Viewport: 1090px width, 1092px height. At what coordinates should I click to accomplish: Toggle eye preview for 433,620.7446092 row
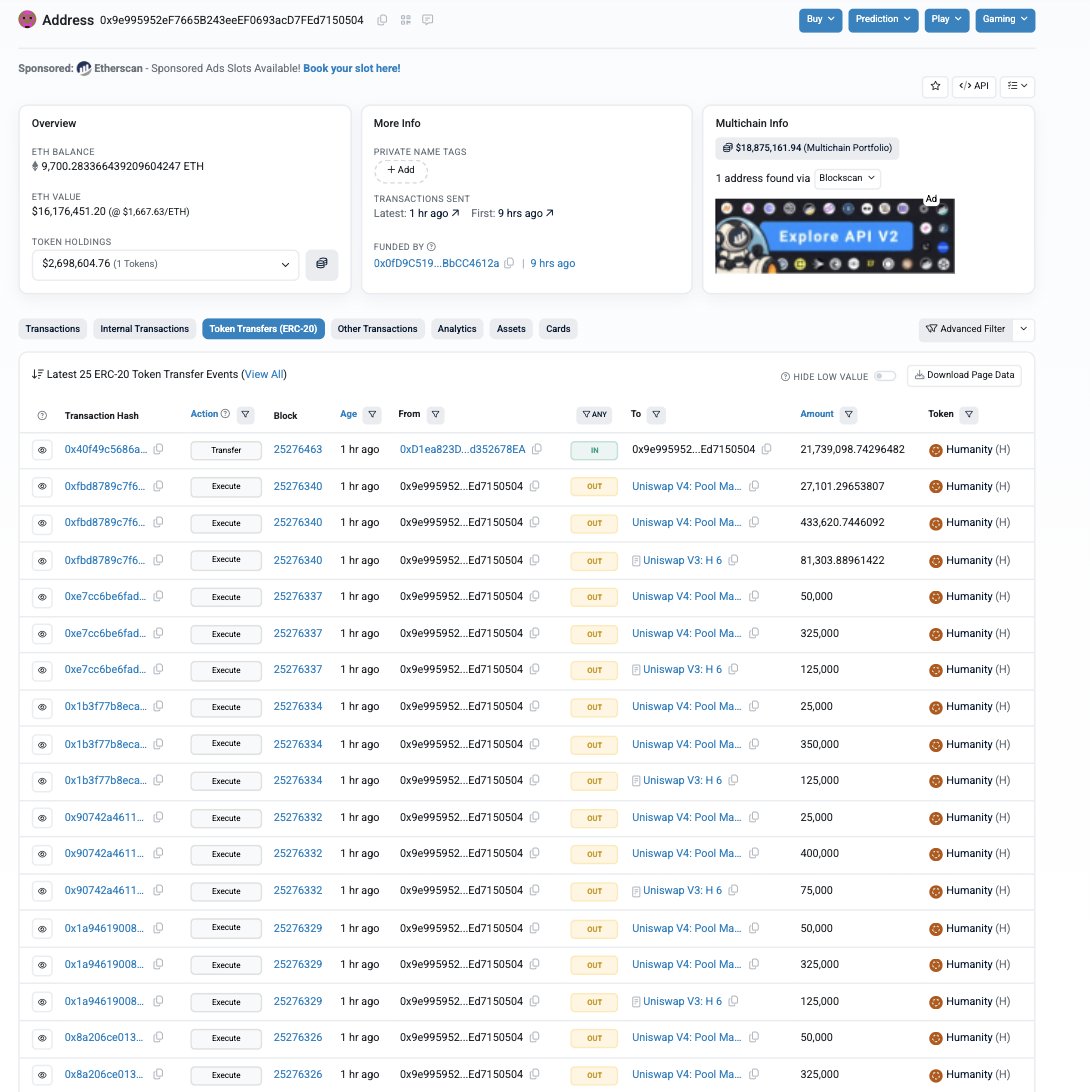(42, 523)
